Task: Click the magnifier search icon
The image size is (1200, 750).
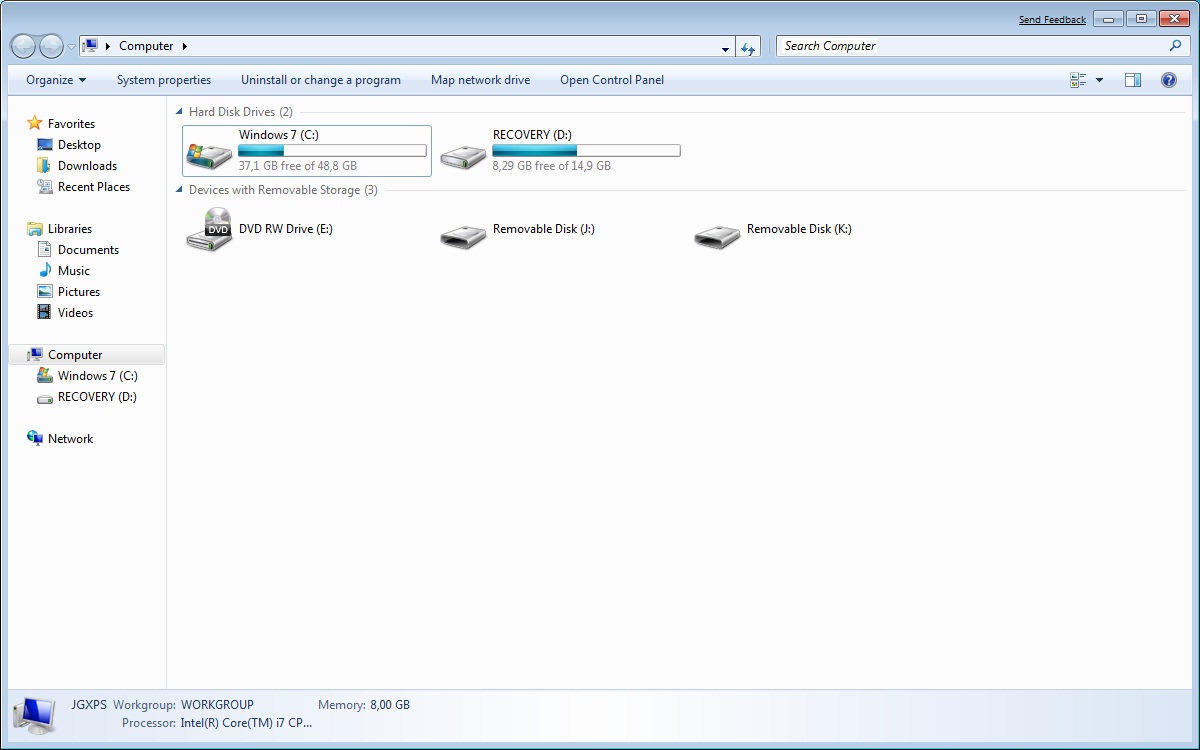Action: (1175, 46)
